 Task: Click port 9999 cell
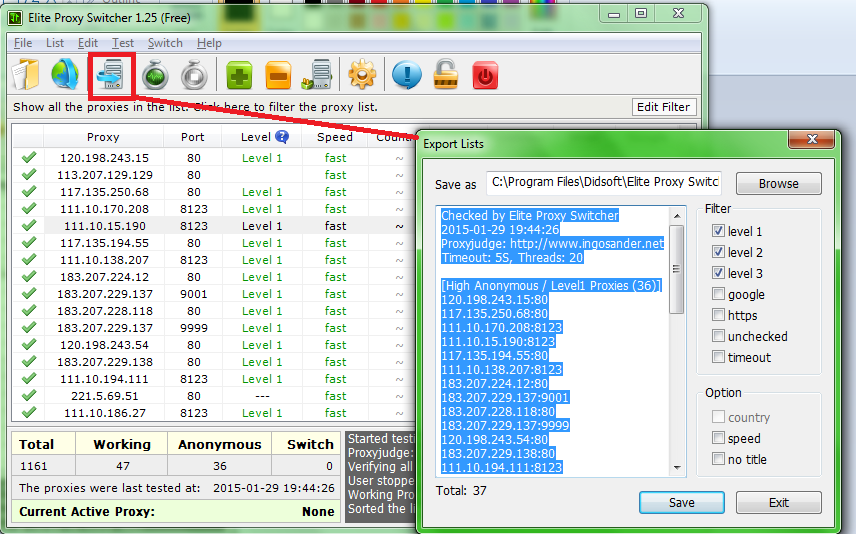click(x=194, y=328)
